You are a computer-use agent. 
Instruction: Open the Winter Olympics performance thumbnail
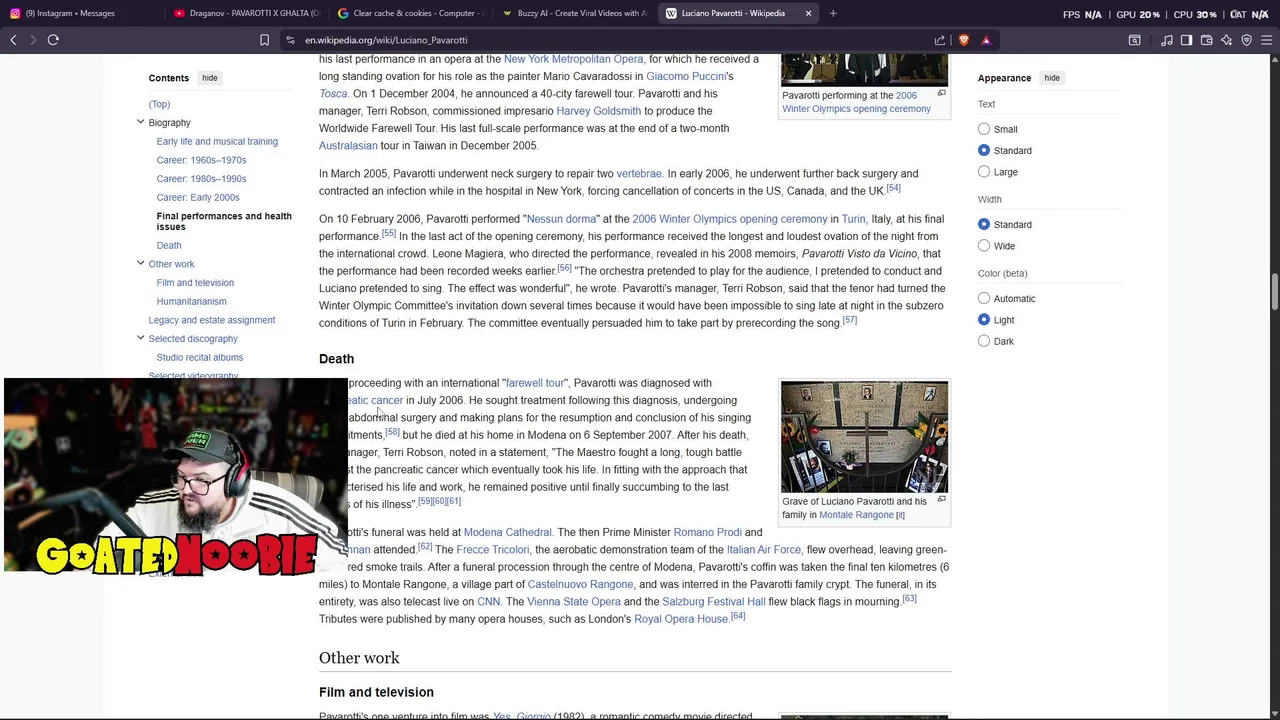pyautogui.click(x=864, y=69)
